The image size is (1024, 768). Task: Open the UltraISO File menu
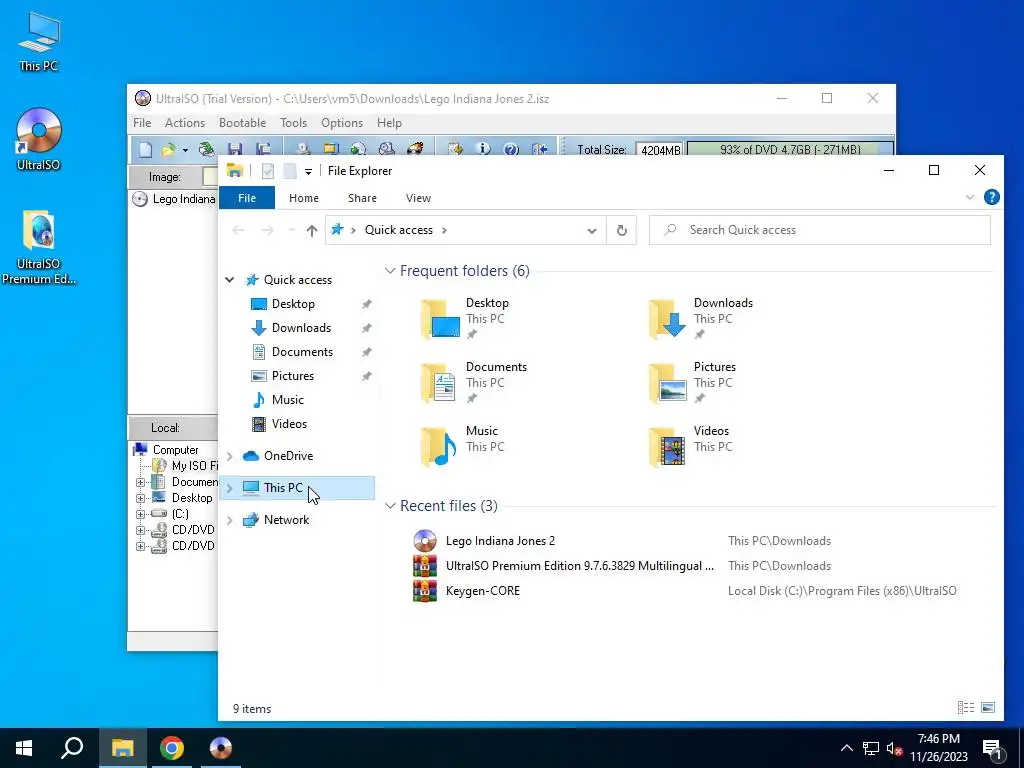point(142,123)
